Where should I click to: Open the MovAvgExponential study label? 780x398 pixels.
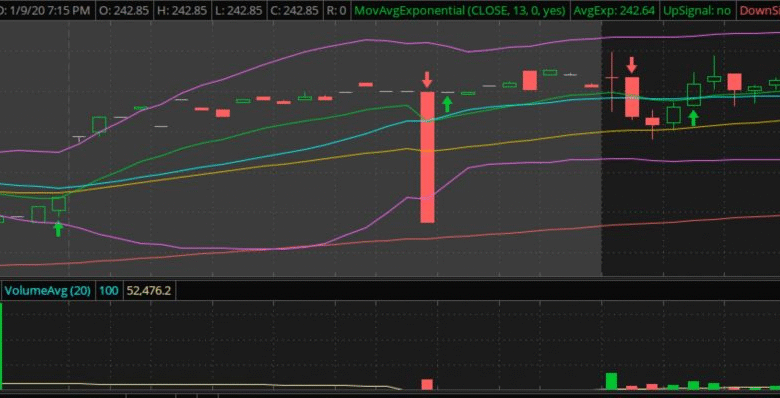[461, 11]
